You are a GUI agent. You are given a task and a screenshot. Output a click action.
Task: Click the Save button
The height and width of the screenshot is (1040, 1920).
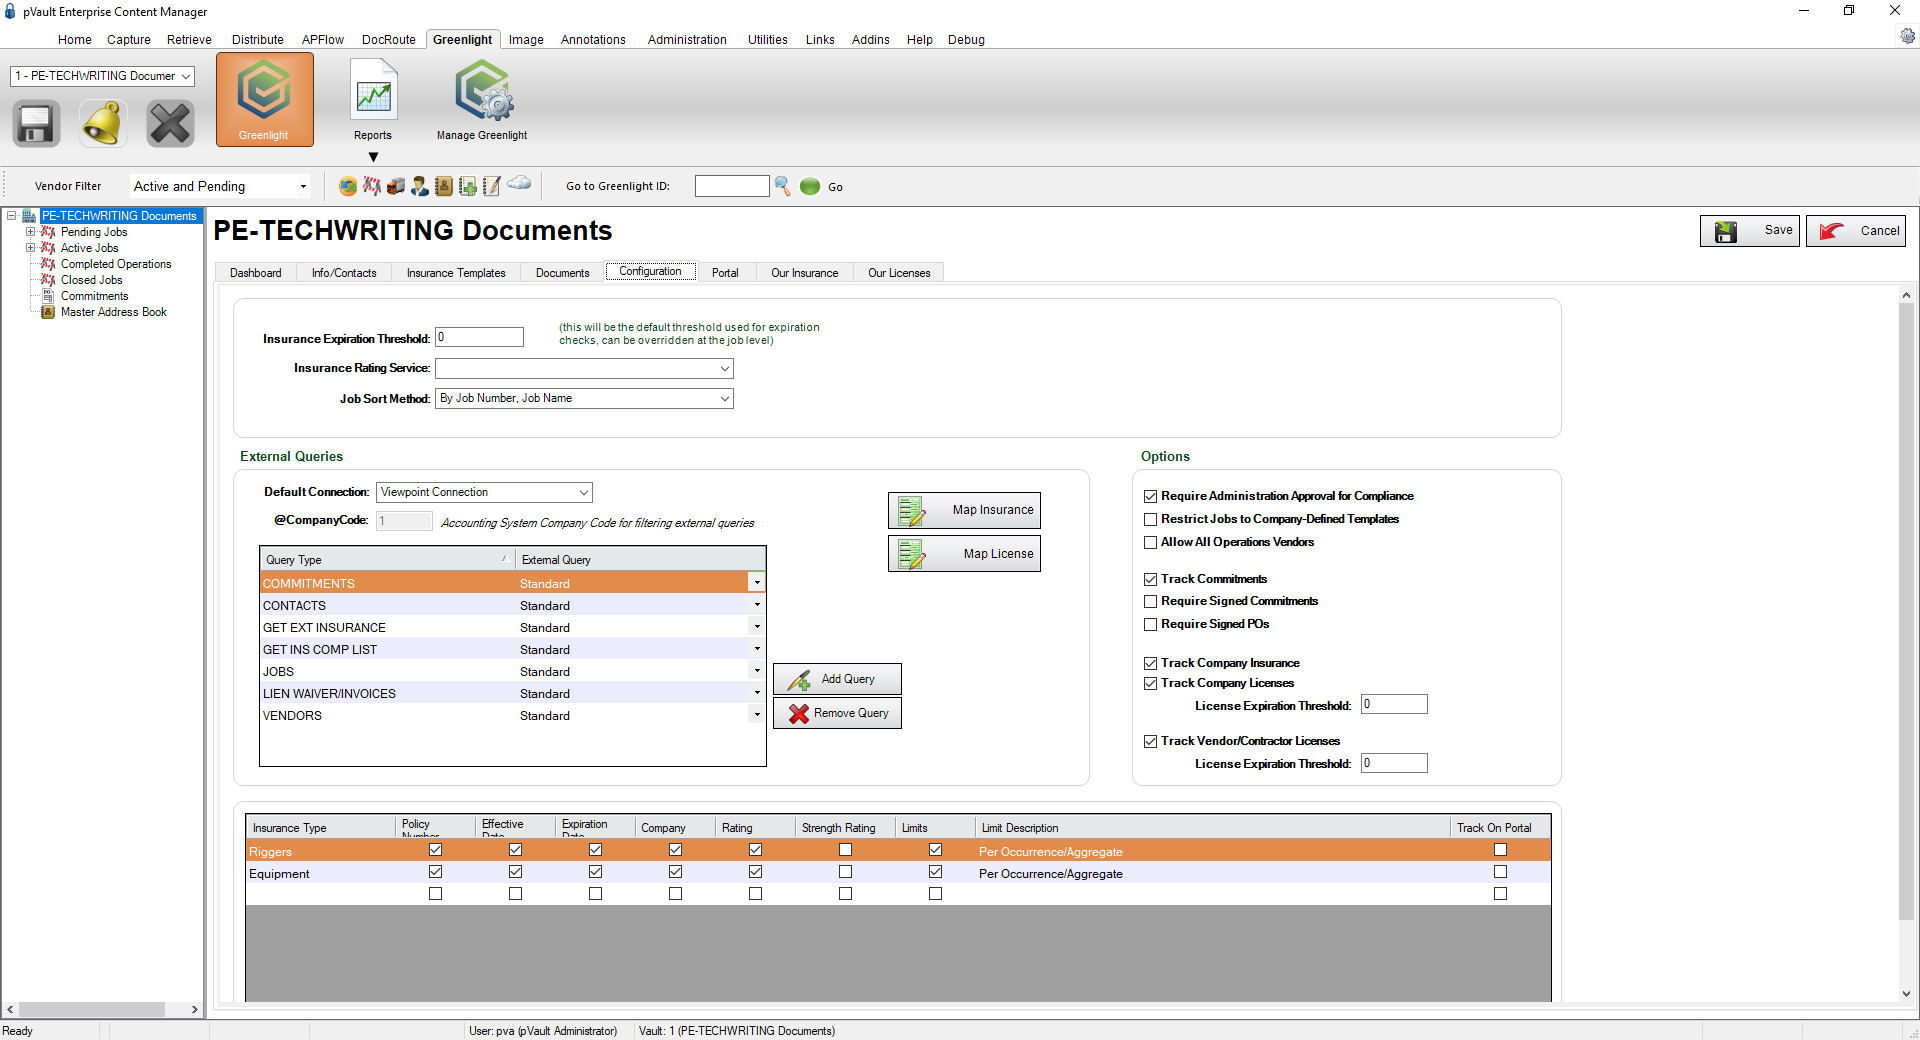[x=1750, y=231]
